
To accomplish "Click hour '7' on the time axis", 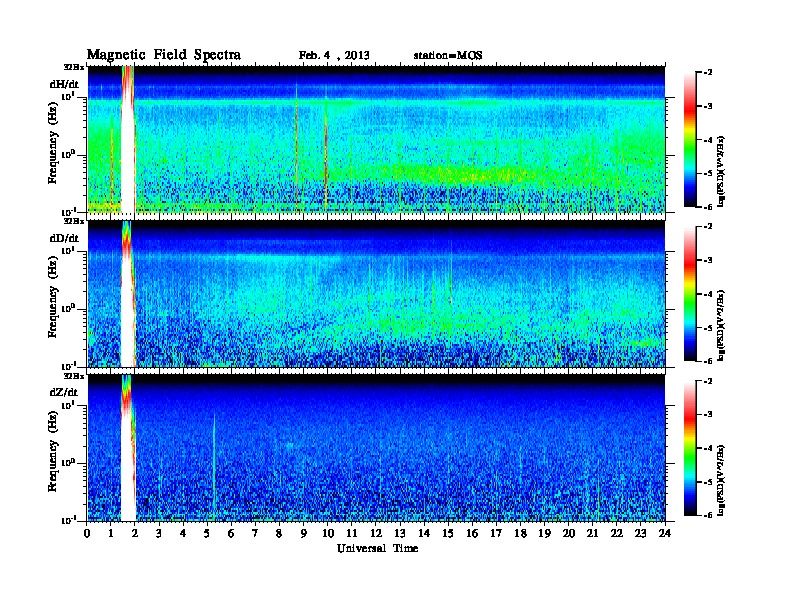I will [255, 533].
